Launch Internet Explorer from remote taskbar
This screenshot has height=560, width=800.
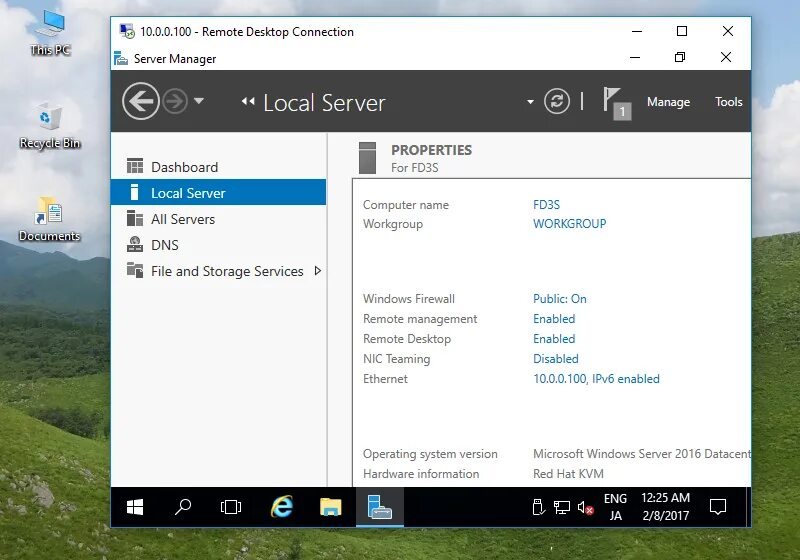tap(281, 507)
